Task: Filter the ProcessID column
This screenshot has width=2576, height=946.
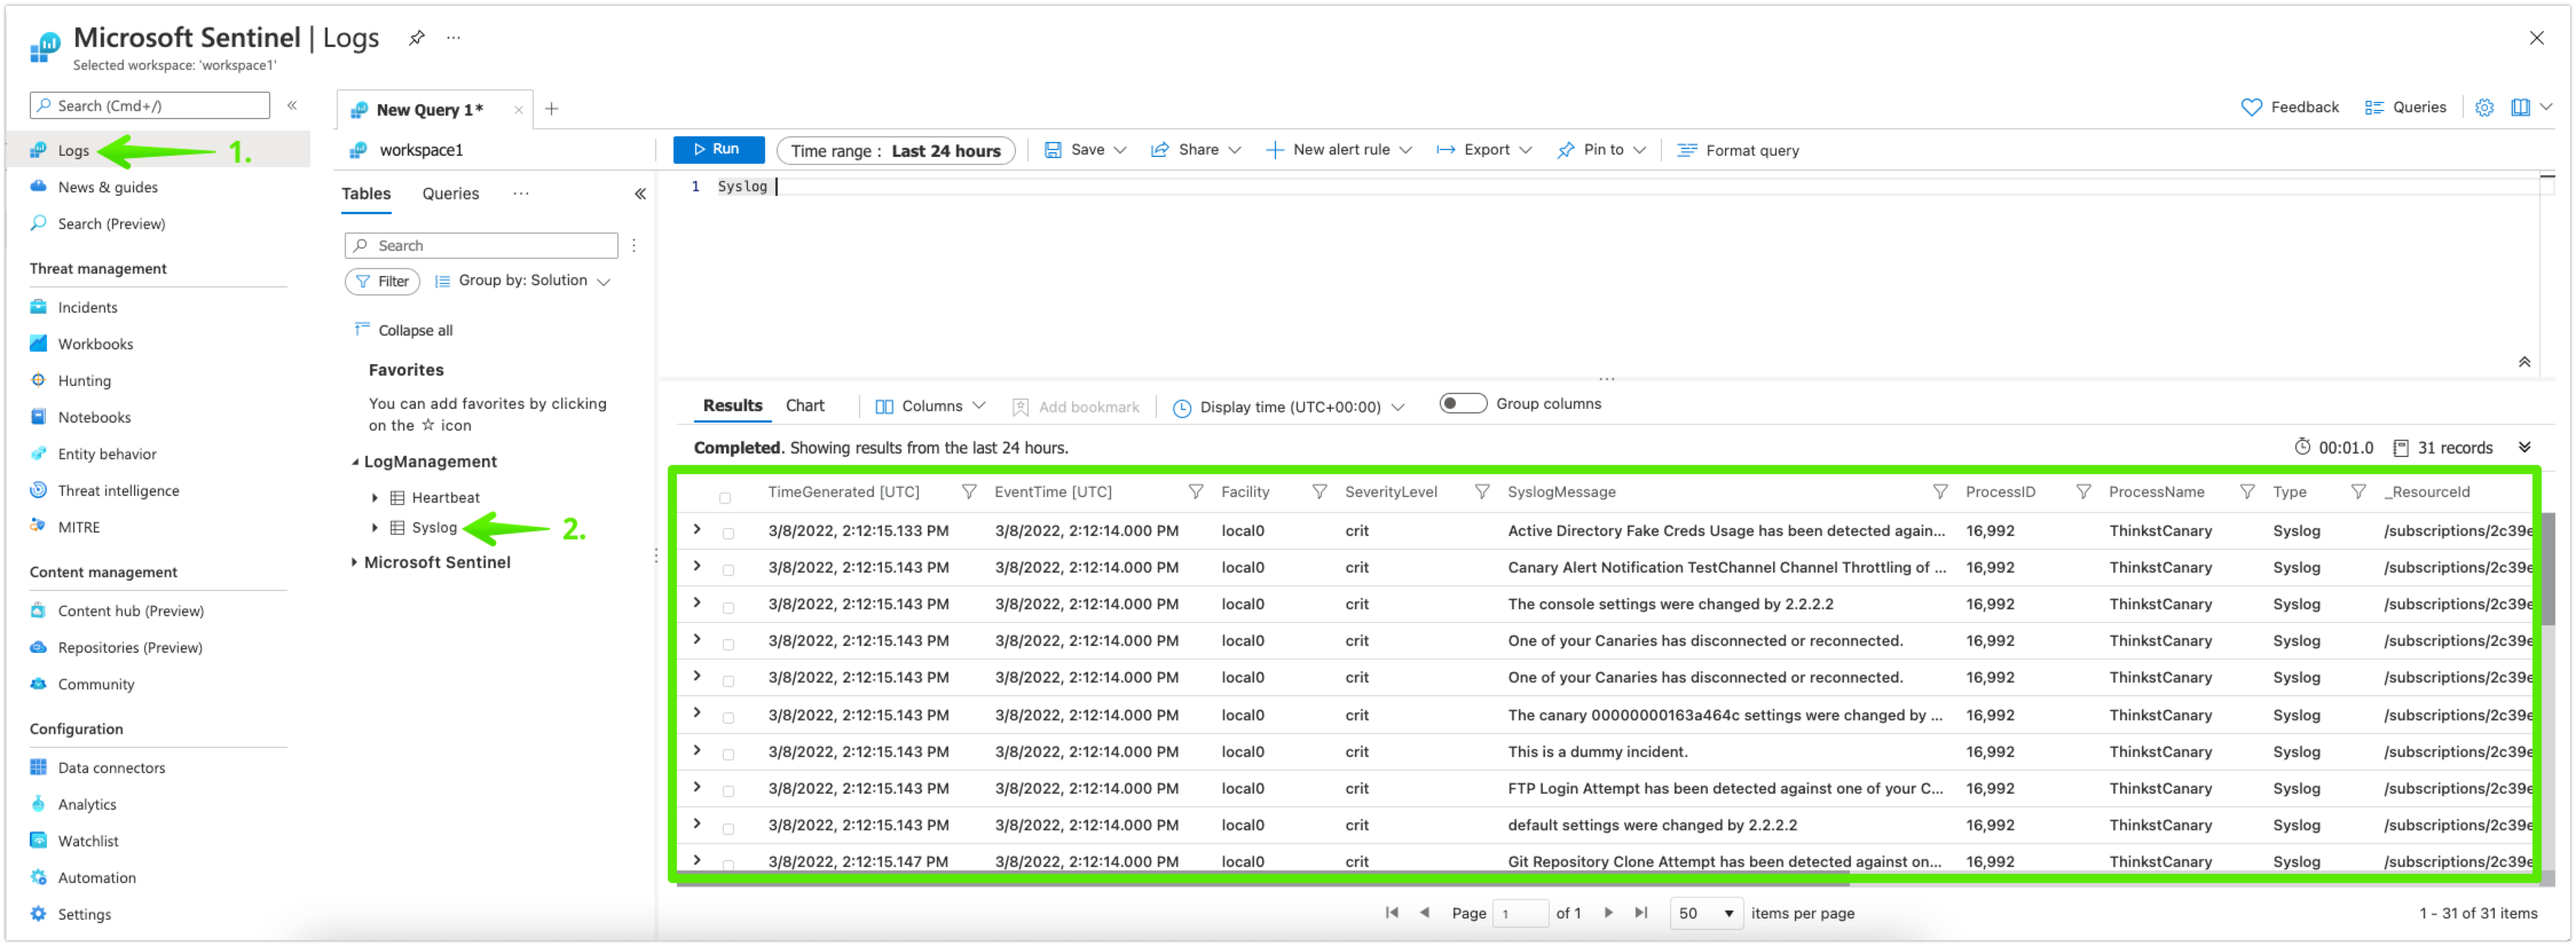Action: (2083, 492)
